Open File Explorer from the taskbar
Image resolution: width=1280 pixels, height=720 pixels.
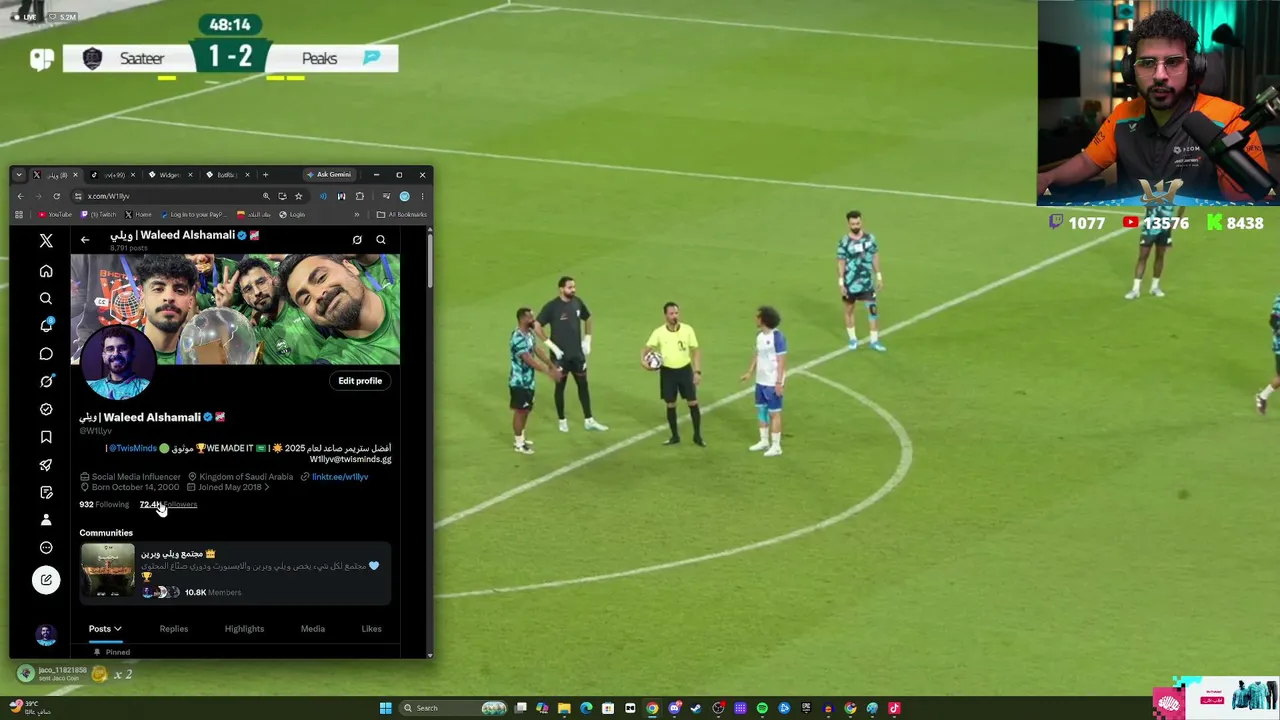click(x=564, y=708)
